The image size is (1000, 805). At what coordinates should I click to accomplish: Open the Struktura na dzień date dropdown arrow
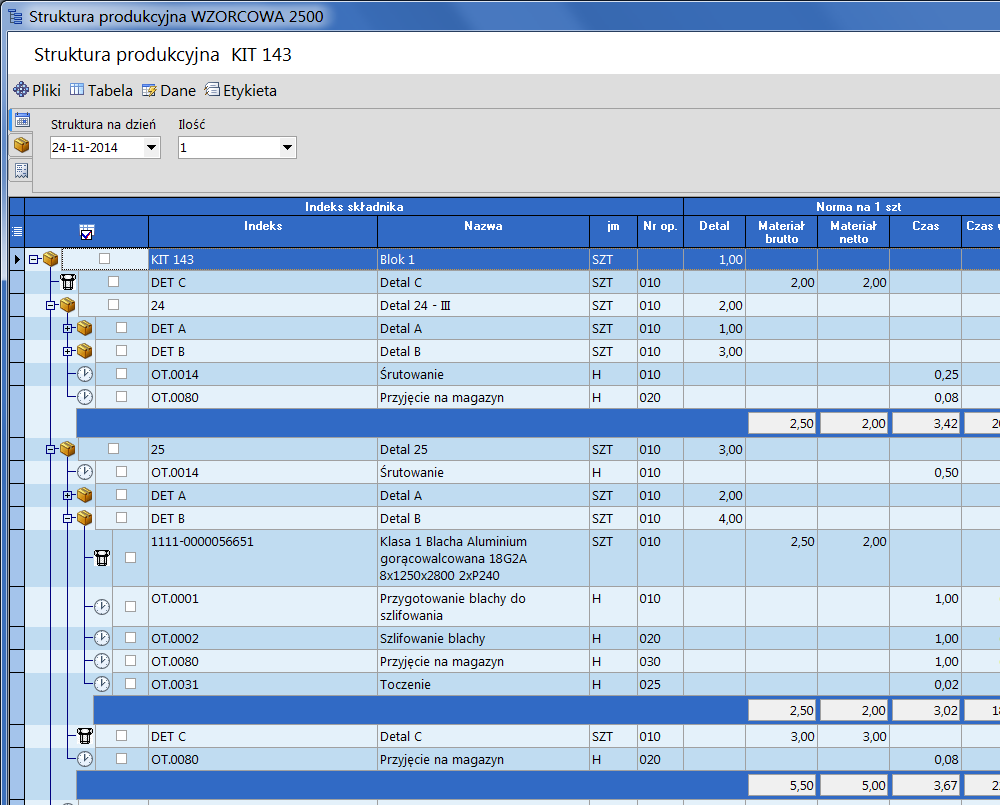[x=151, y=147]
